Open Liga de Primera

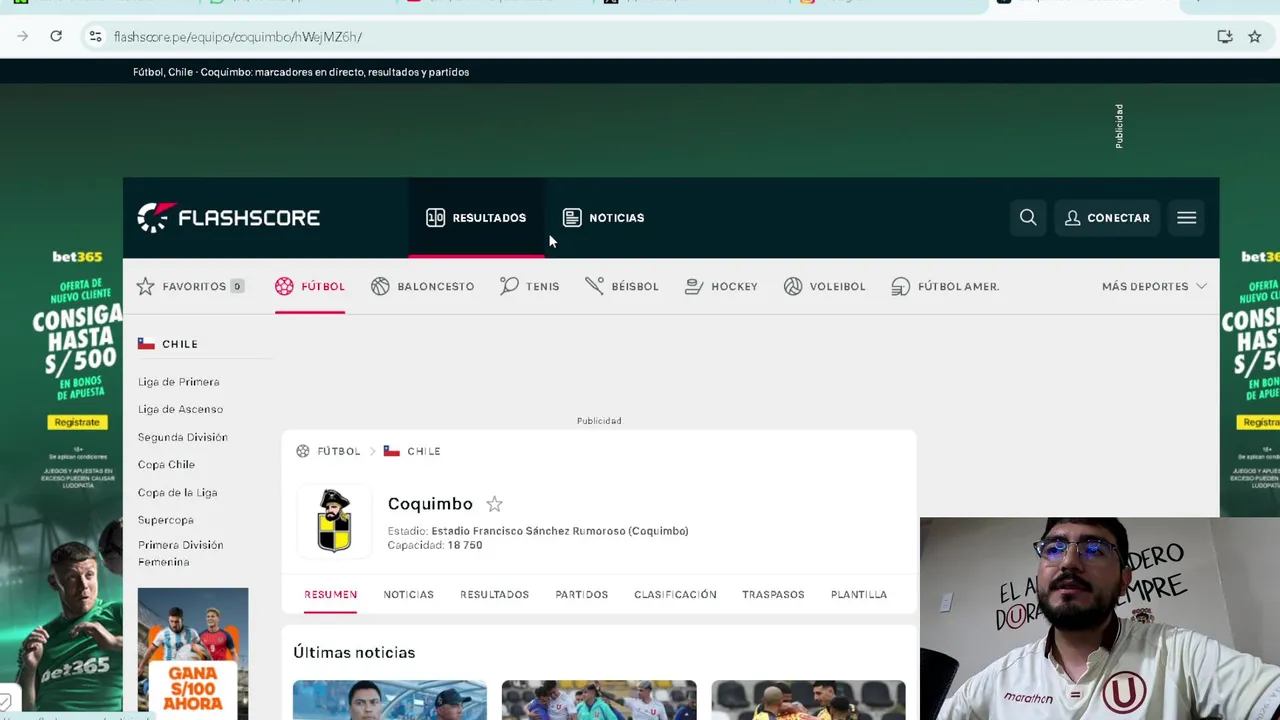click(179, 382)
